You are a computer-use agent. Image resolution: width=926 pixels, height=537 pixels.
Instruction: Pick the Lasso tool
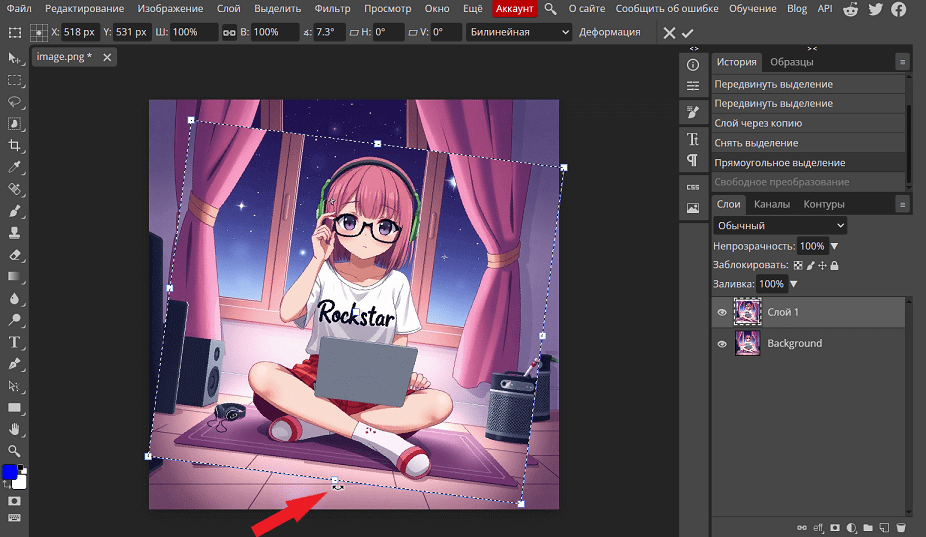coord(15,101)
